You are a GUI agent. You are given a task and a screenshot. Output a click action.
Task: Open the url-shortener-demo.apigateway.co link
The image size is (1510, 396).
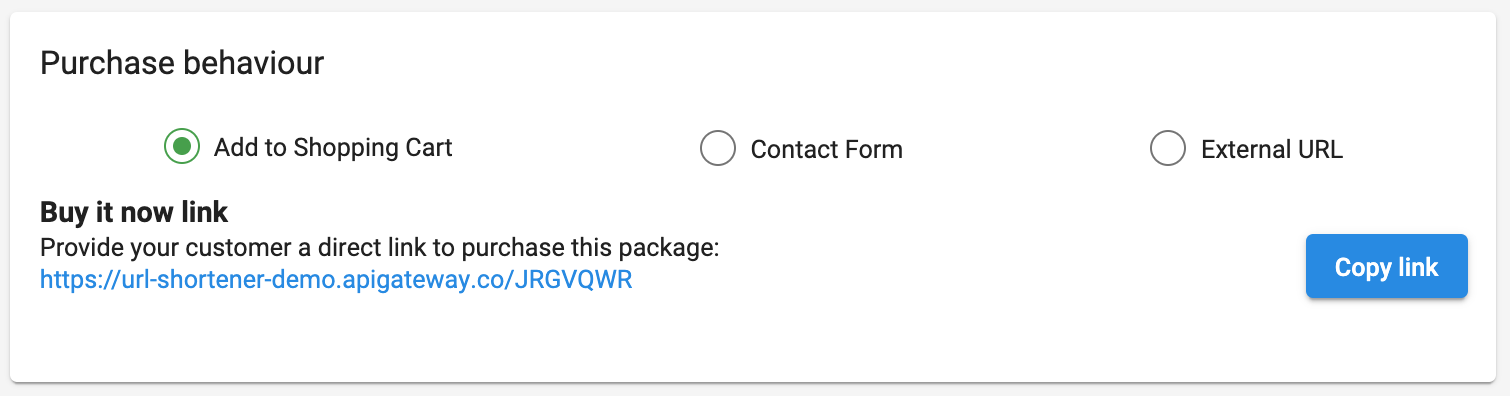pos(336,280)
